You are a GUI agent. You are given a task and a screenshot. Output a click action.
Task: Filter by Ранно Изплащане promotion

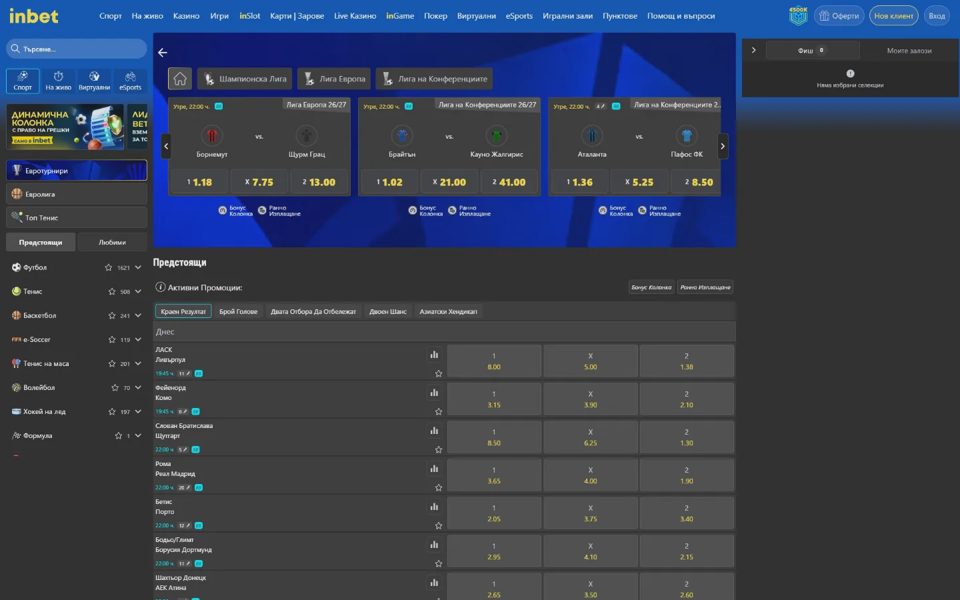tap(705, 287)
